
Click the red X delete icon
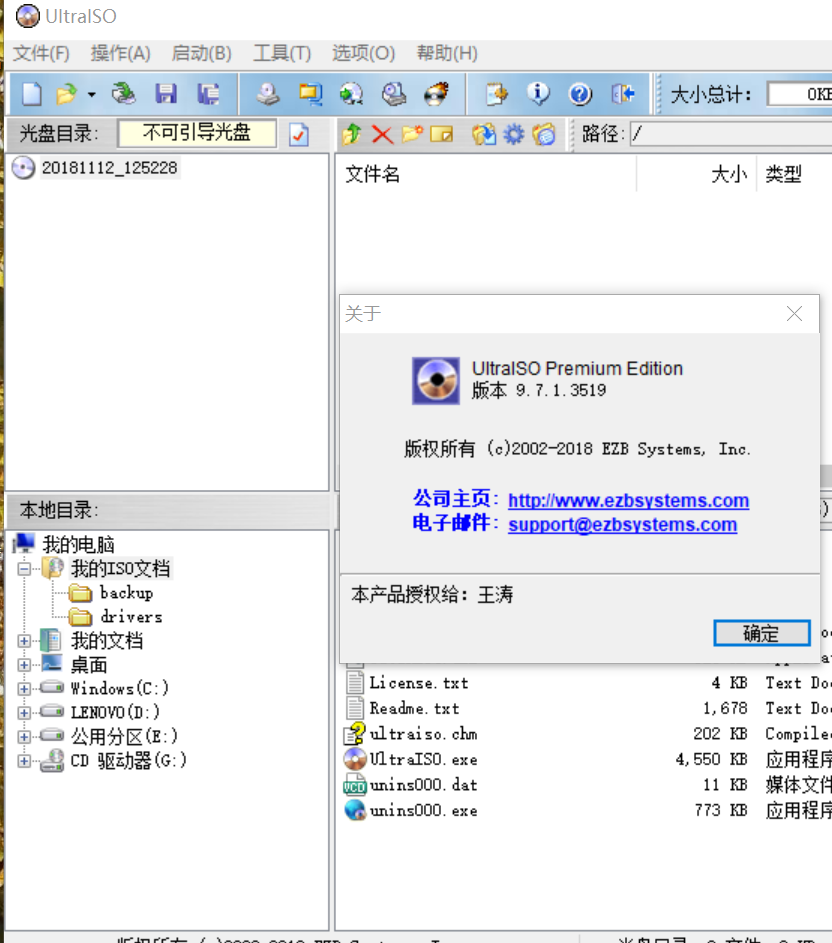(382, 134)
